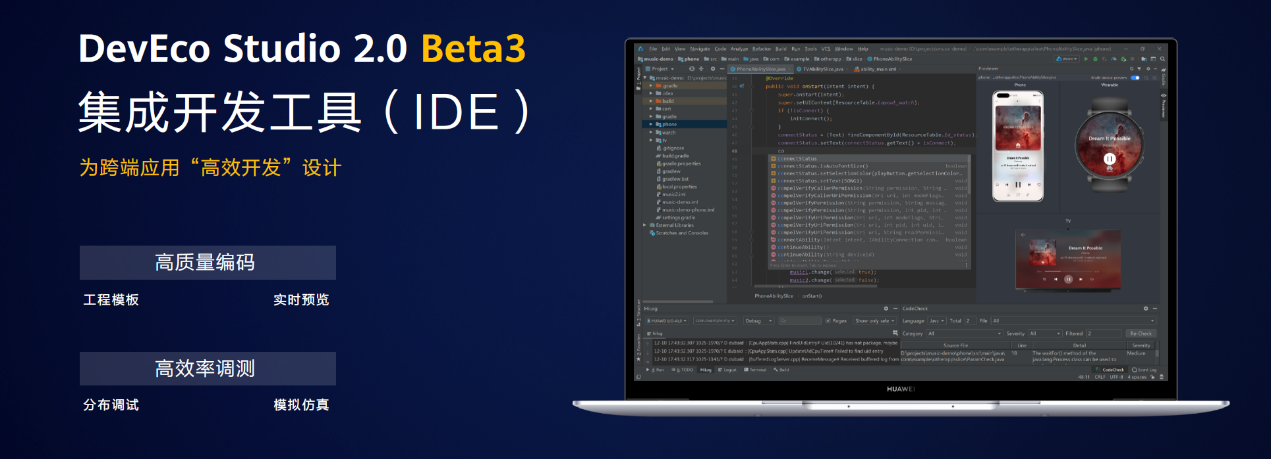Select the connectStatus autocomplete suggestion
This screenshot has height=459, width=1271.
click(x=869, y=159)
